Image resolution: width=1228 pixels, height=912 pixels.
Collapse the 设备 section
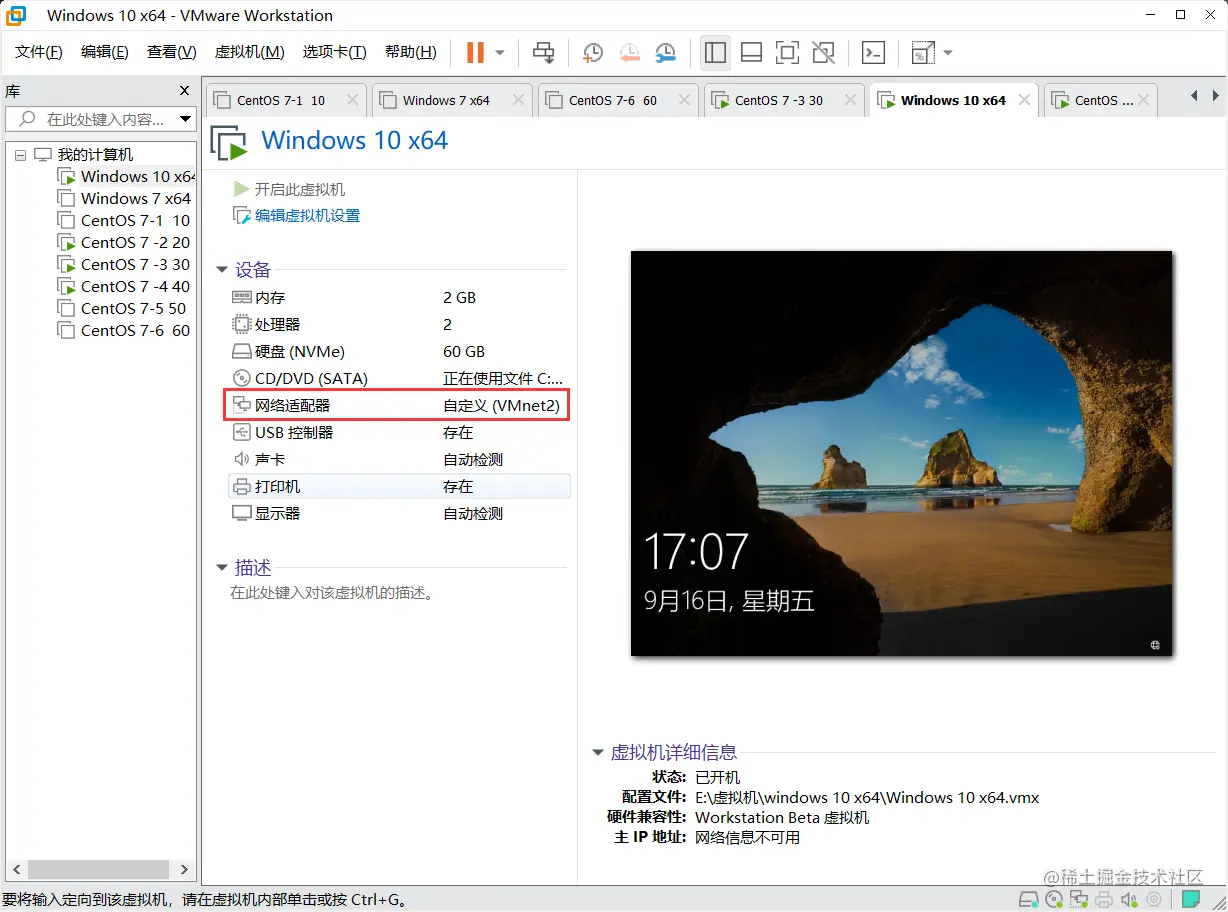click(221, 269)
